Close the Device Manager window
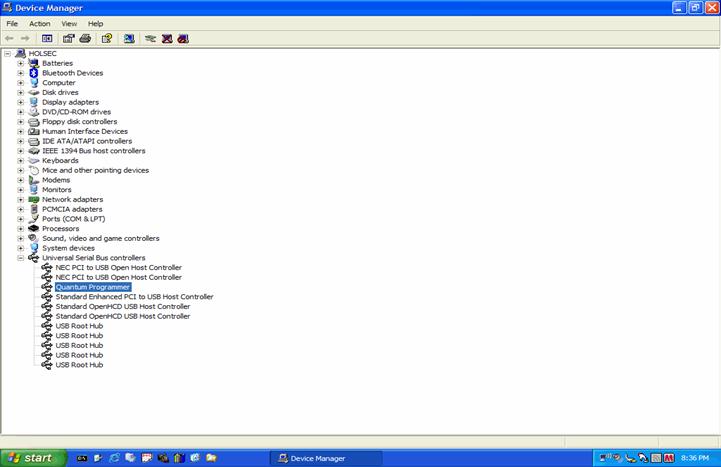 click(x=712, y=8)
